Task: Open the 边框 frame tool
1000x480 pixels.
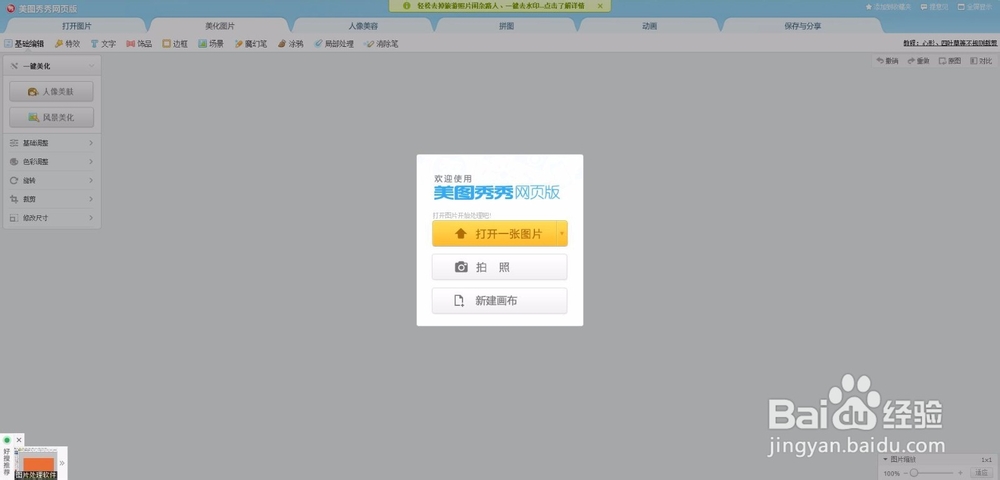Action: [x=175, y=44]
